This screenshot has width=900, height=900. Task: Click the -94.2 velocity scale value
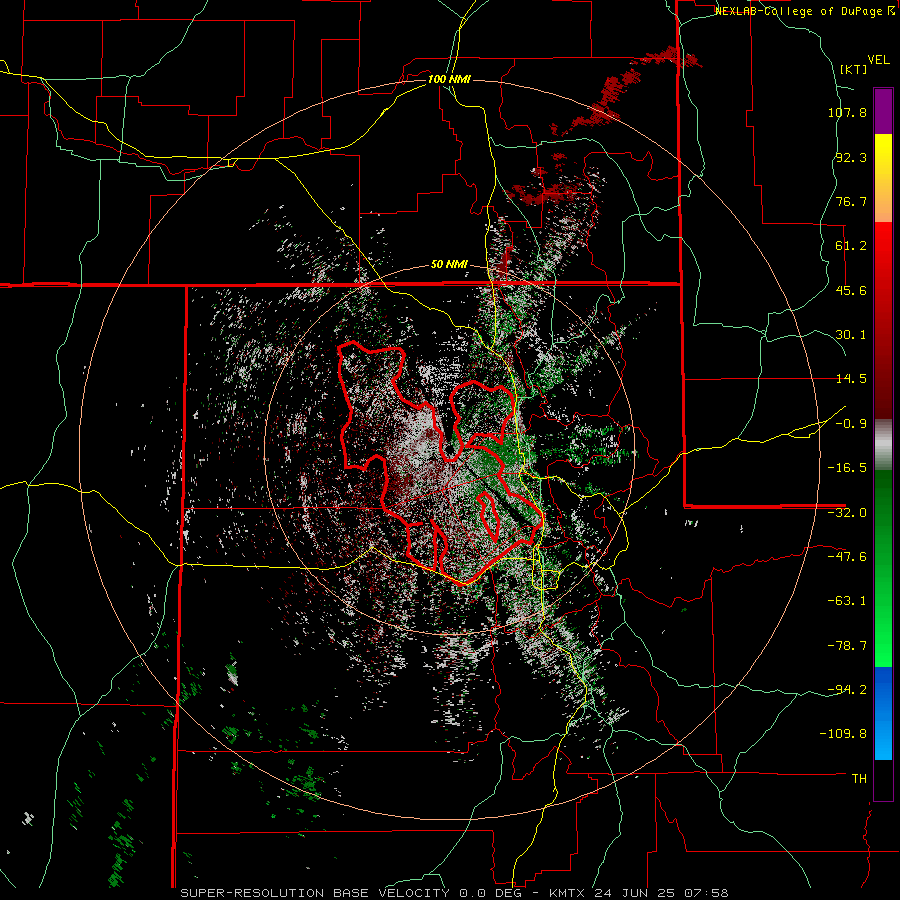pos(847,690)
